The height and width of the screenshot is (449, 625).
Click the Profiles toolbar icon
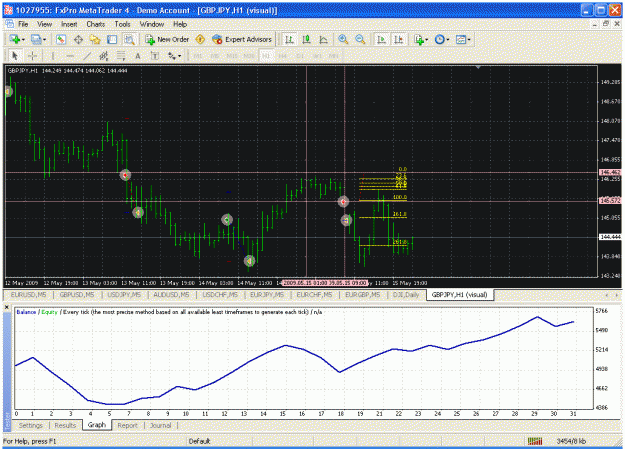click(36, 39)
